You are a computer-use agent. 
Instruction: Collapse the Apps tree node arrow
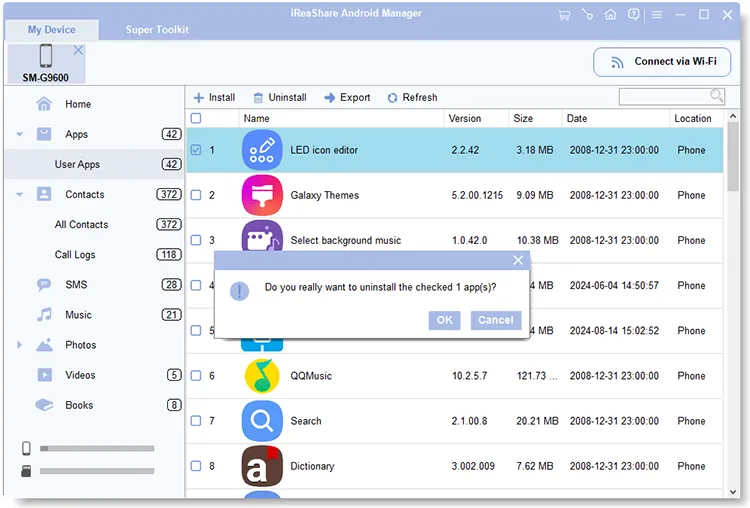[x=20, y=134]
